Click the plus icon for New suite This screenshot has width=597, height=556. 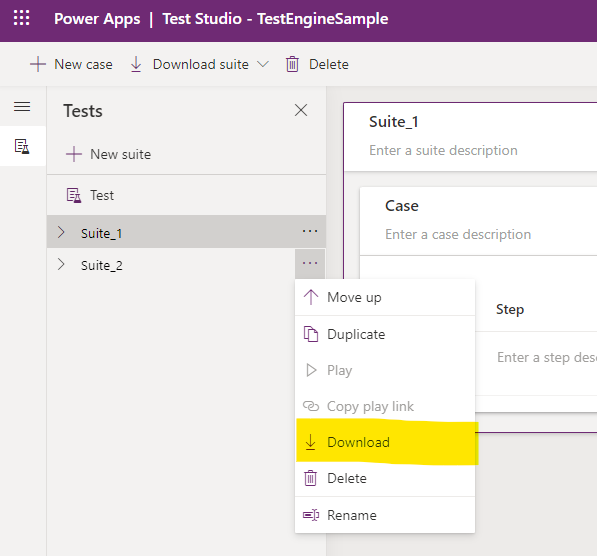pyautogui.click(x=74, y=154)
